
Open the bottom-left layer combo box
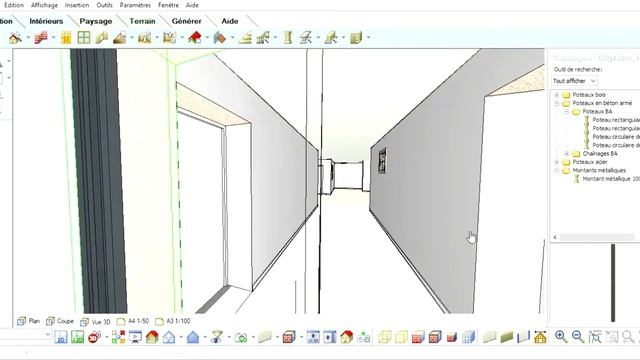click(x=26, y=335)
